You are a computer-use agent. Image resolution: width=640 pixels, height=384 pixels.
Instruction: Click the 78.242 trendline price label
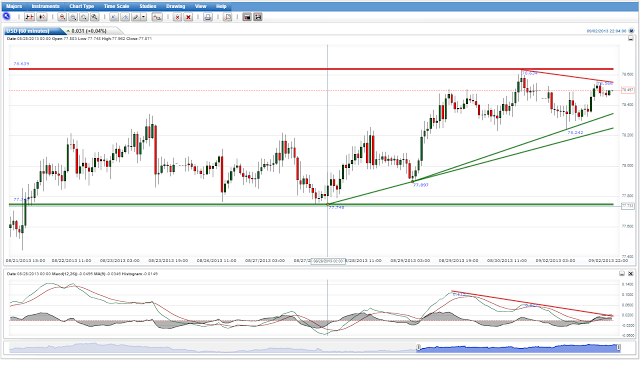tap(575, 133)
